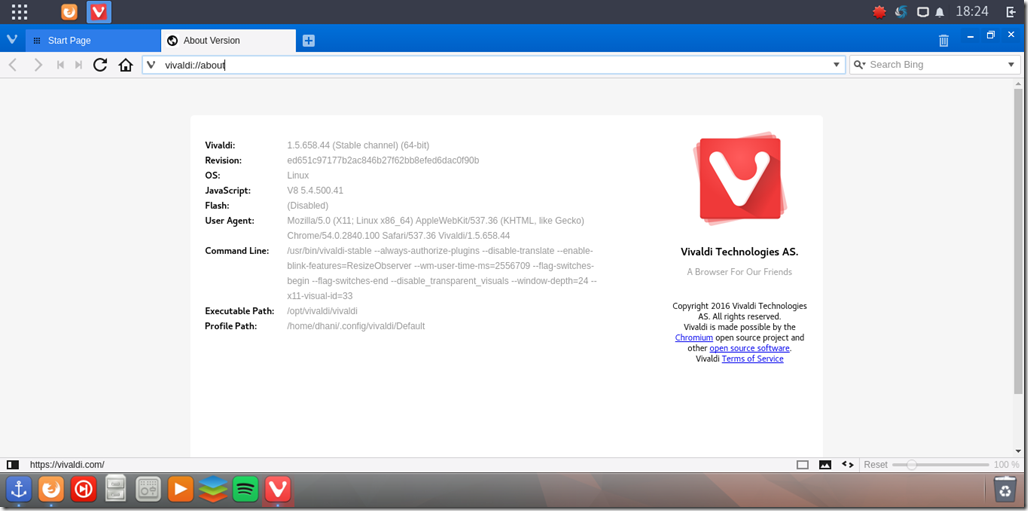Click the Vivaldi Technologies AS. heading
The height and width of the screenshot is (511, 1028).
click(x=740, y=252)
